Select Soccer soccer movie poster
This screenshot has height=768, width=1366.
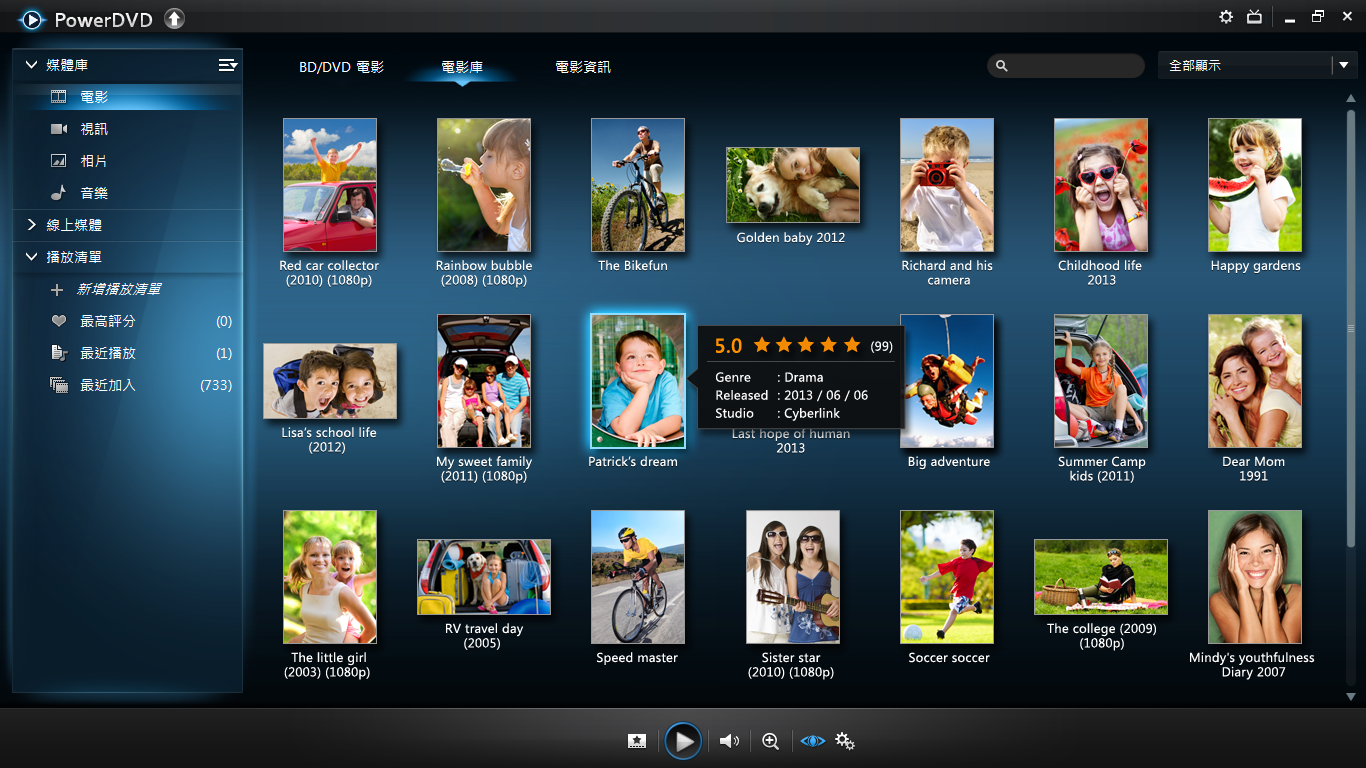point(947,577)
